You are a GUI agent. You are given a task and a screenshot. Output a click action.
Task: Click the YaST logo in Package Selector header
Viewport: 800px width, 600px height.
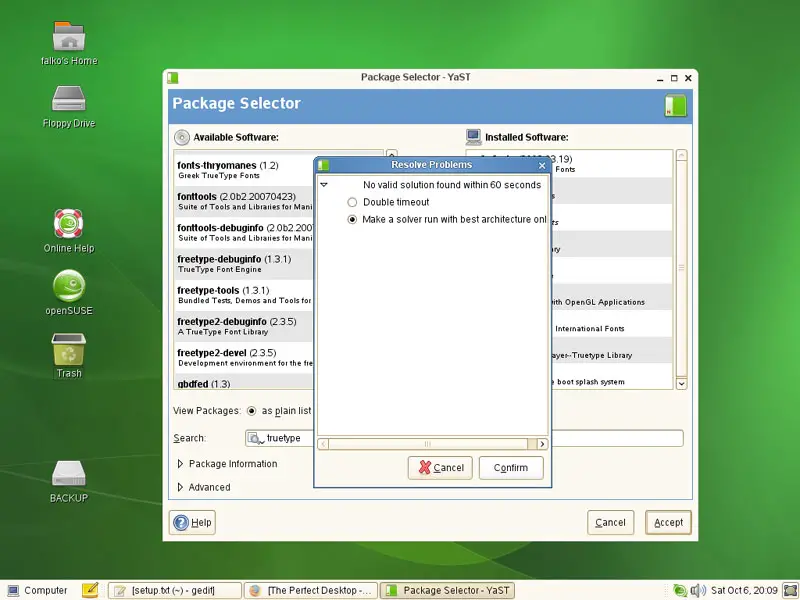click(676, 106)
